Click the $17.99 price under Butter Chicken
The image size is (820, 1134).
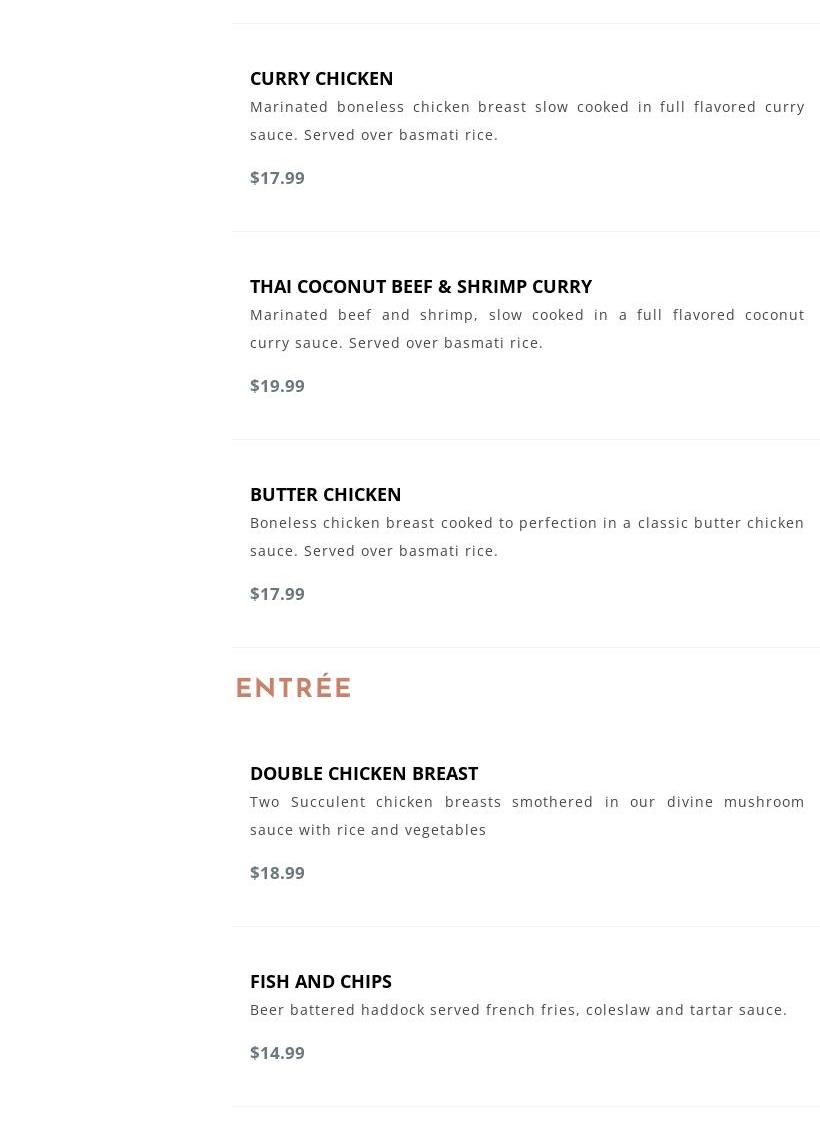[277, 594]
